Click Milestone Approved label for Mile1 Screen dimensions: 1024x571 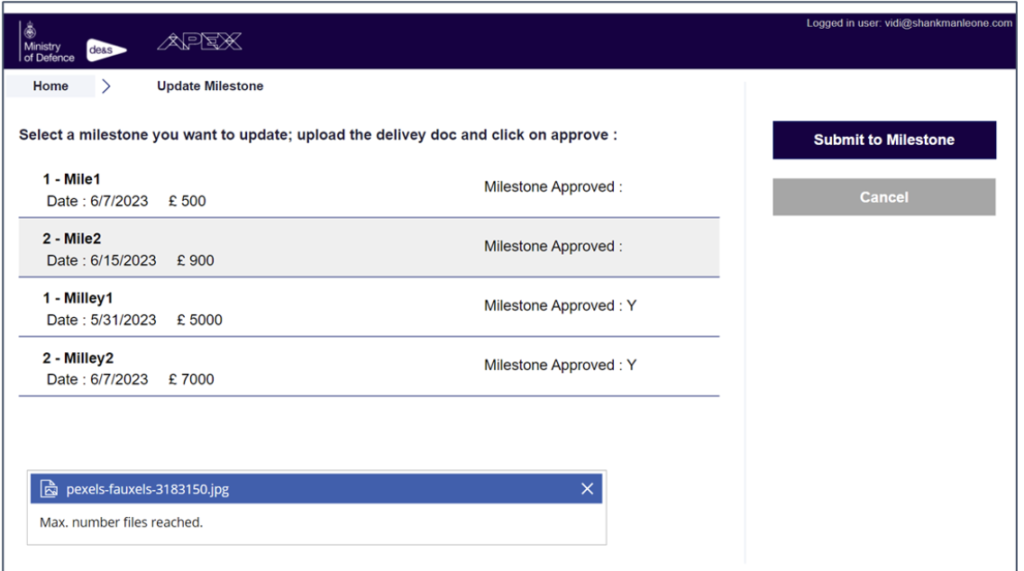click(553, 186)
